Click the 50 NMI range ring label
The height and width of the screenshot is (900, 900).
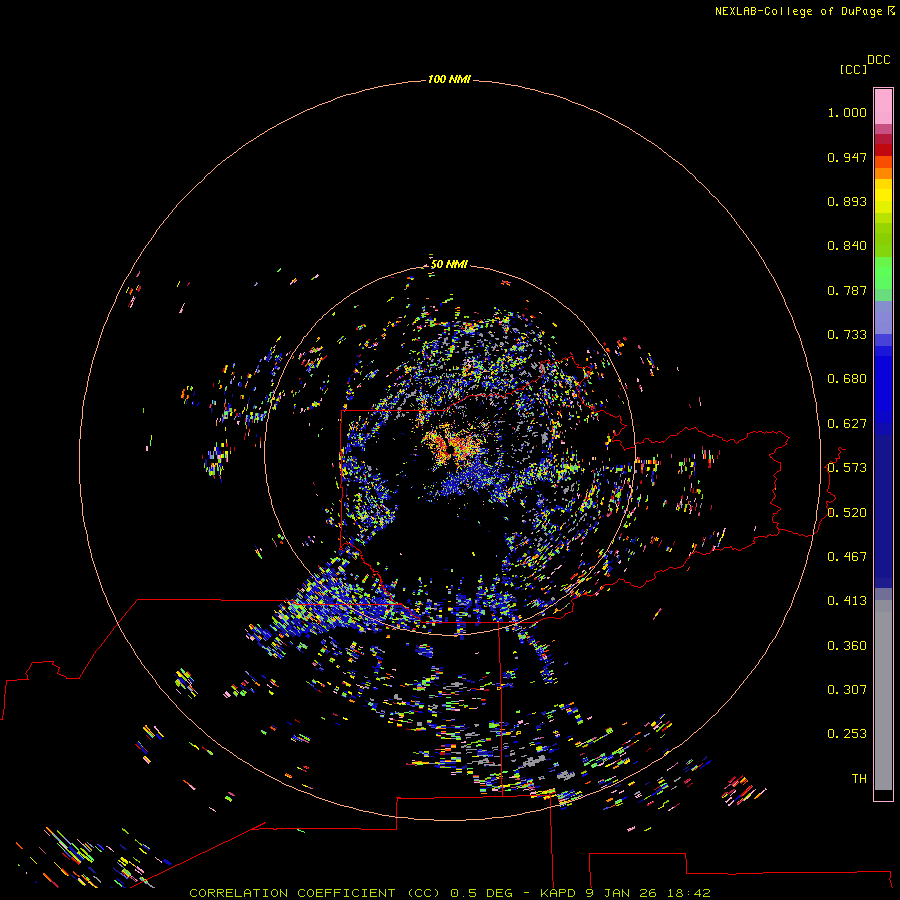point(449,264)
